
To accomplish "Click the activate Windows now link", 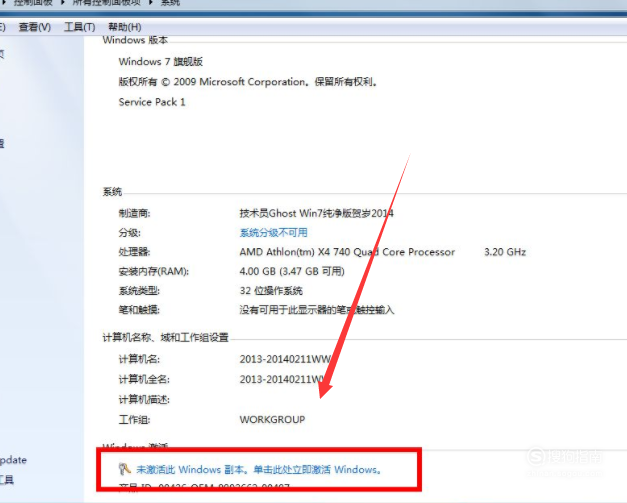I will point(259,469).
